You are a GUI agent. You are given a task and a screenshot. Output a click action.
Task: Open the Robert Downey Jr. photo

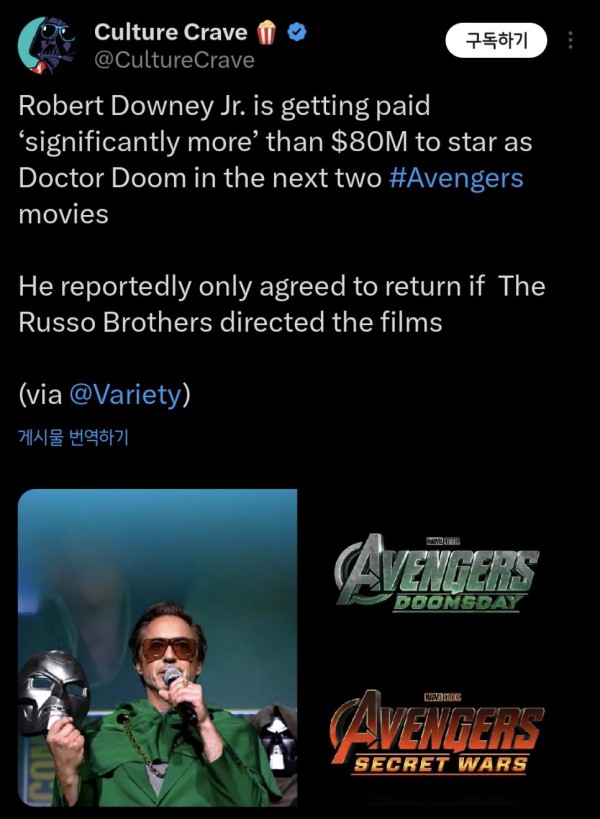pyautogui.click(x=158, y=647)
